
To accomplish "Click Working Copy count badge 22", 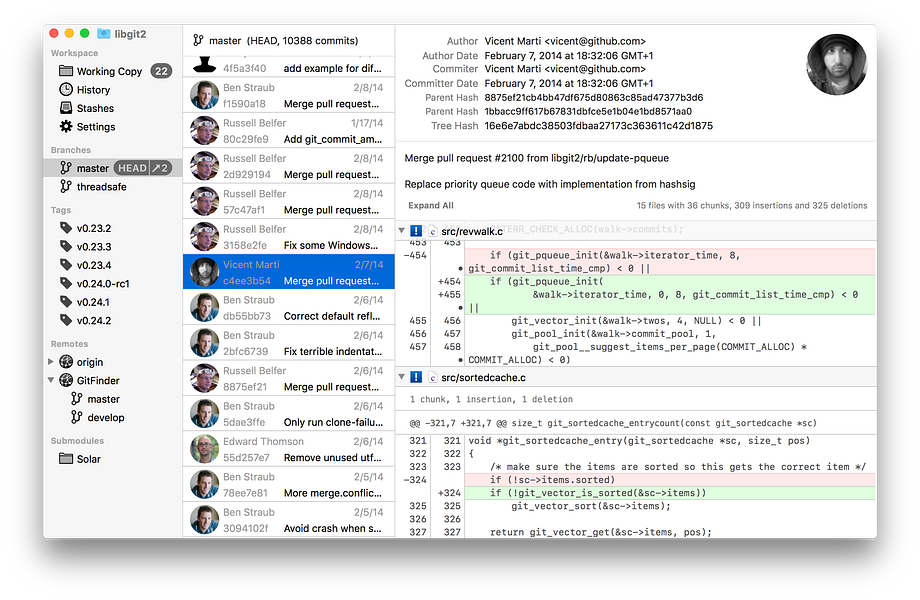I will (161, 71).
